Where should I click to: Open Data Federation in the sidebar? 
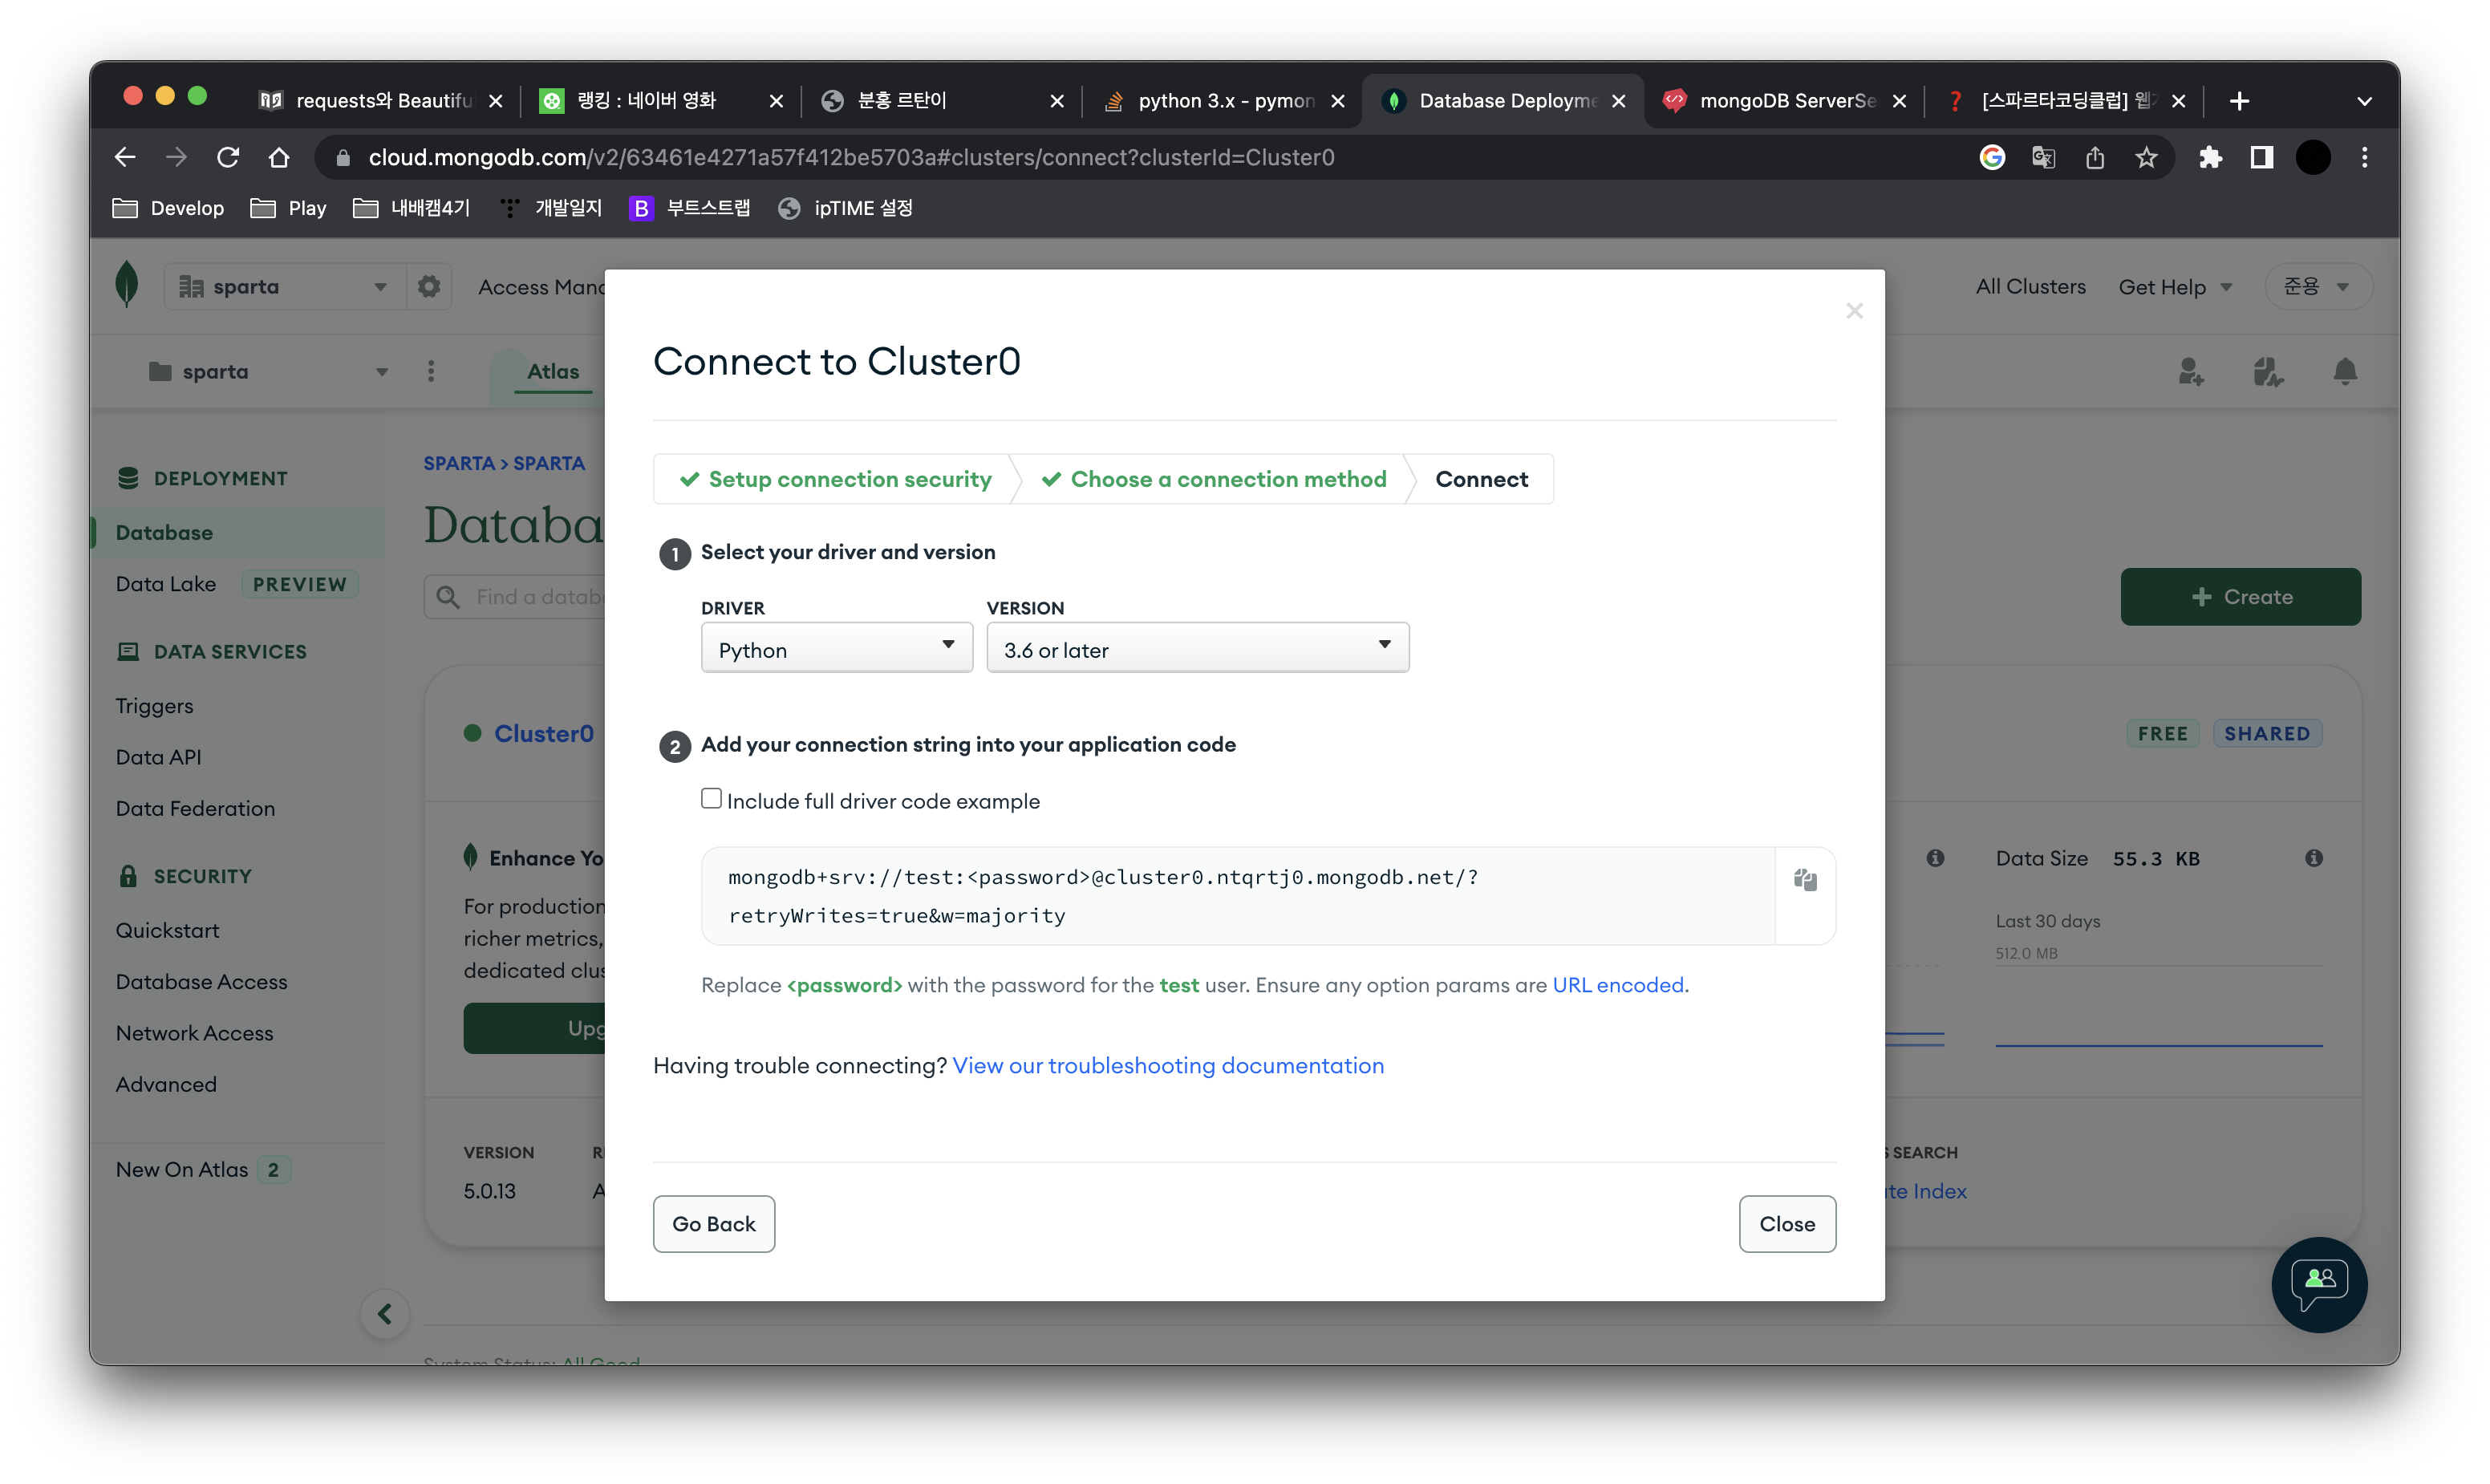click(x=196, y=808)
